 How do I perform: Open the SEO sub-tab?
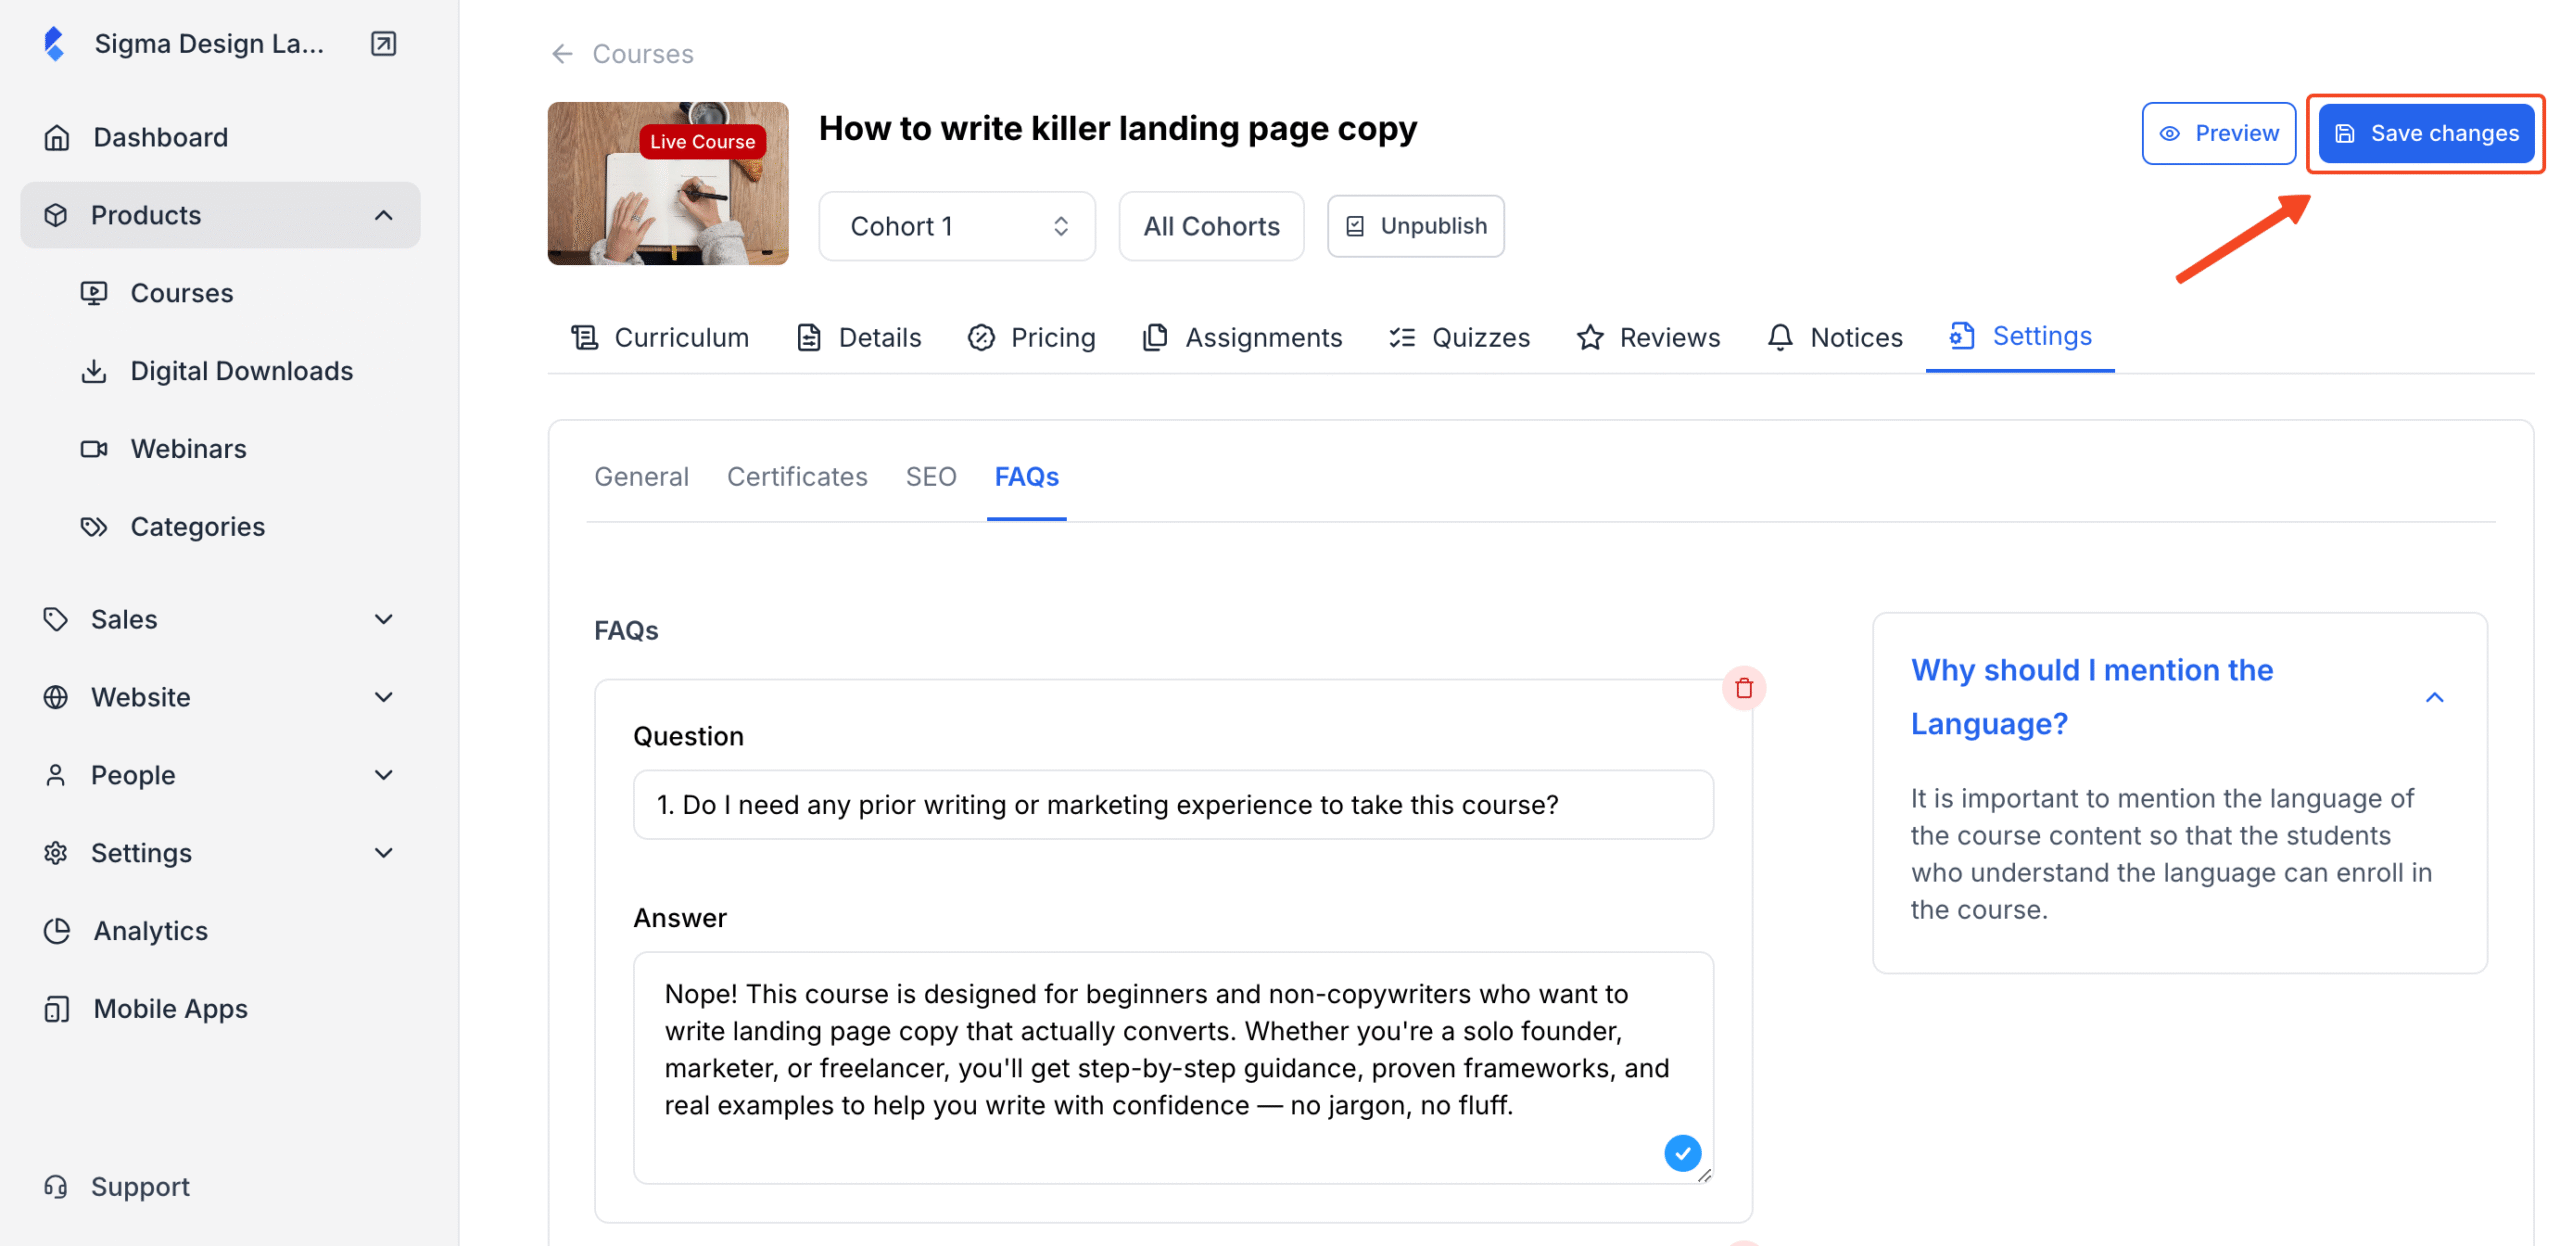(931, 477)
